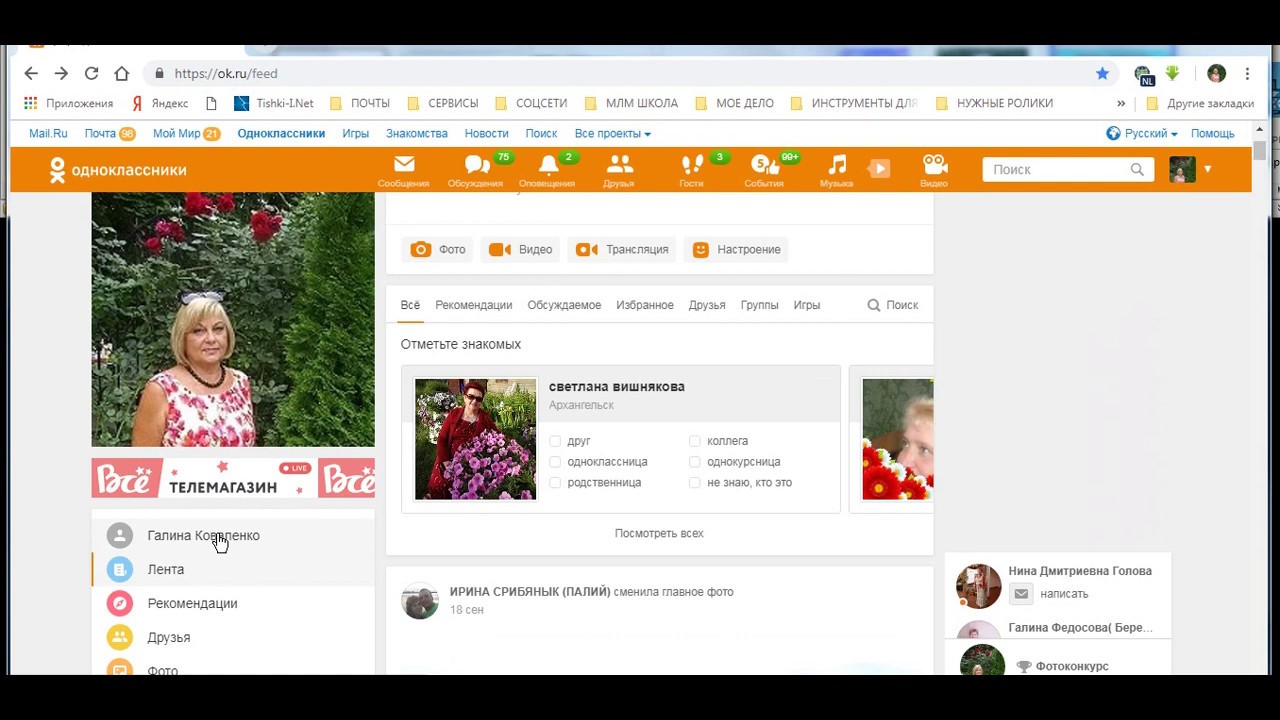Click the Лента sidebar icon
This screenshot has height=720, width=1280.
click(x=119, y=569)
